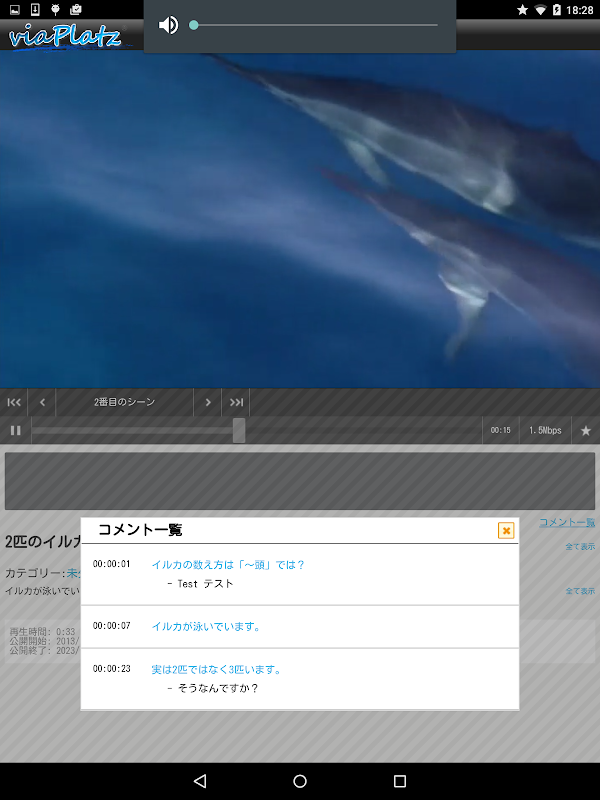Select the 00:00:23 comment timestamp
The width and height of the screenshot is (600, 800).
click(x=111, y=668)
